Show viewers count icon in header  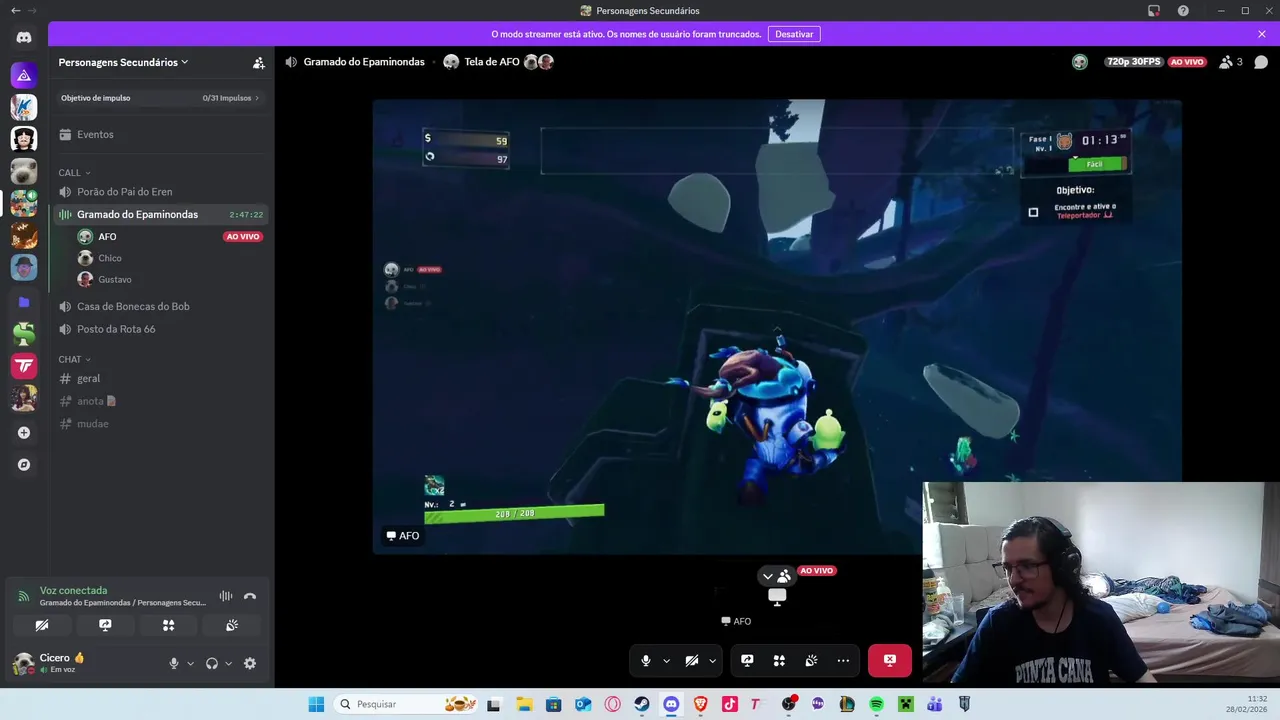coord(1230,62)
